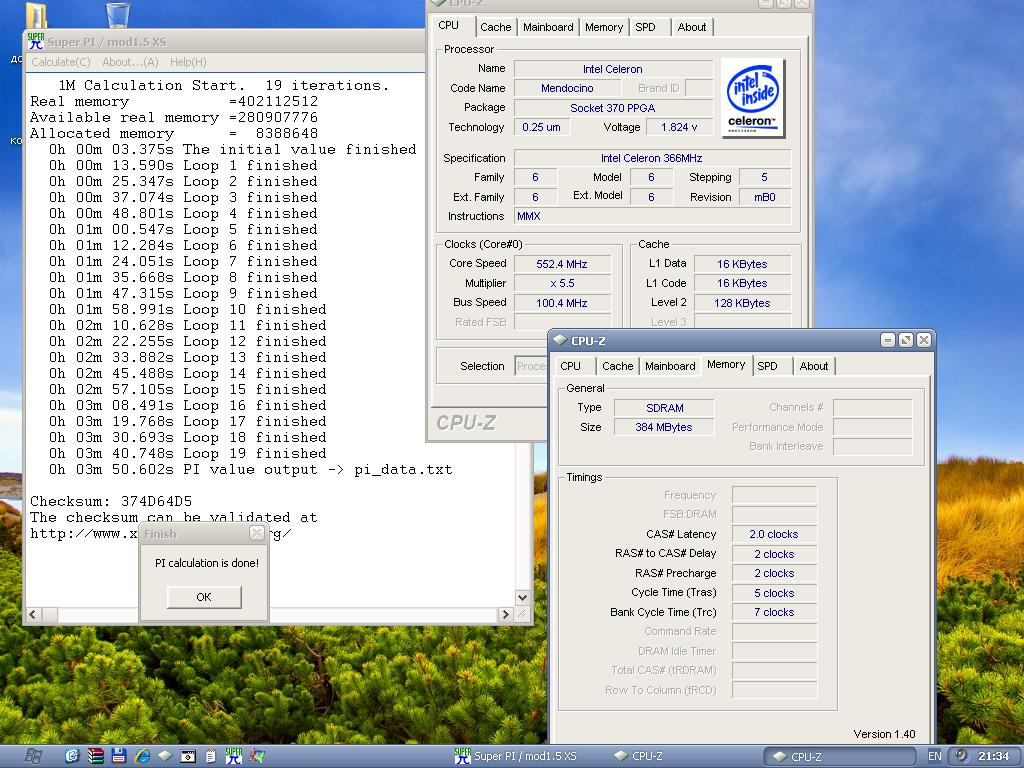Image resolution: width=1024 pixels, height=768 pixels.
Task: Click the Level 2 cache value 128 KBytes
Action: (x=742, y=303)
